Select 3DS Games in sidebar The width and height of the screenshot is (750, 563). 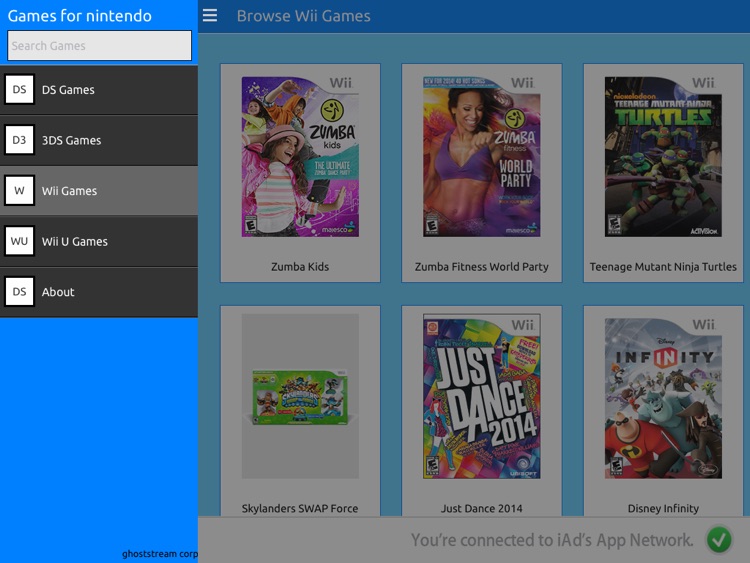99,140
